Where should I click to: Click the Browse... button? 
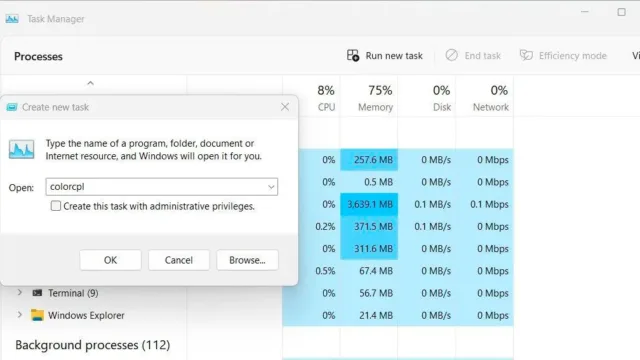tap(247, 260)
